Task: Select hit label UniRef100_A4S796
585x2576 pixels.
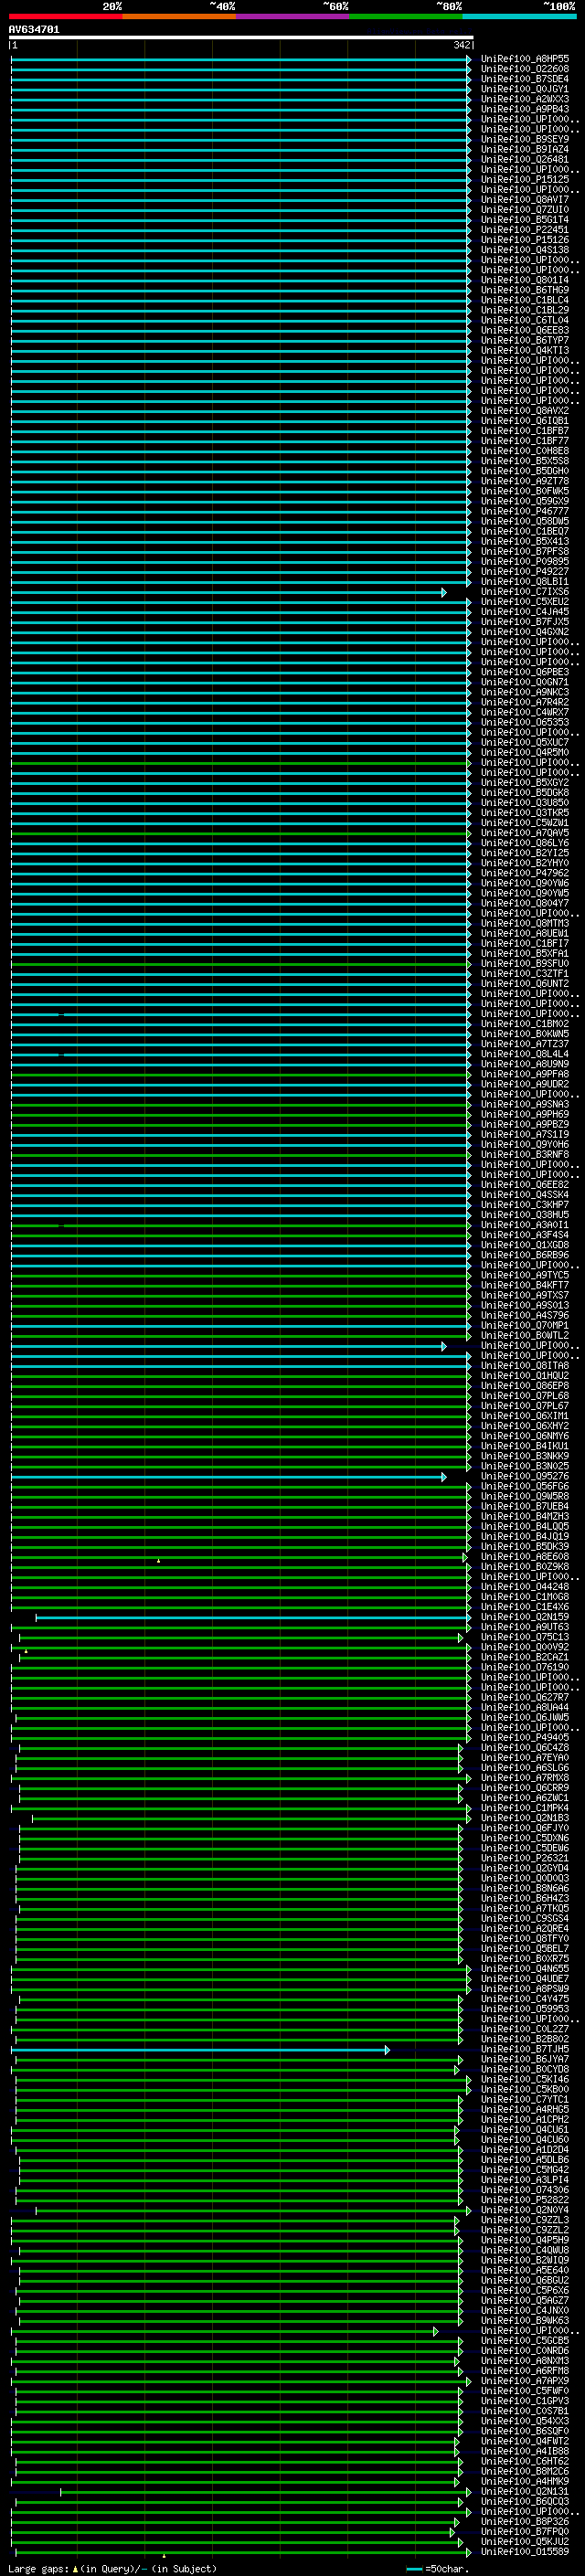Action: click(x=525, y=1315)
